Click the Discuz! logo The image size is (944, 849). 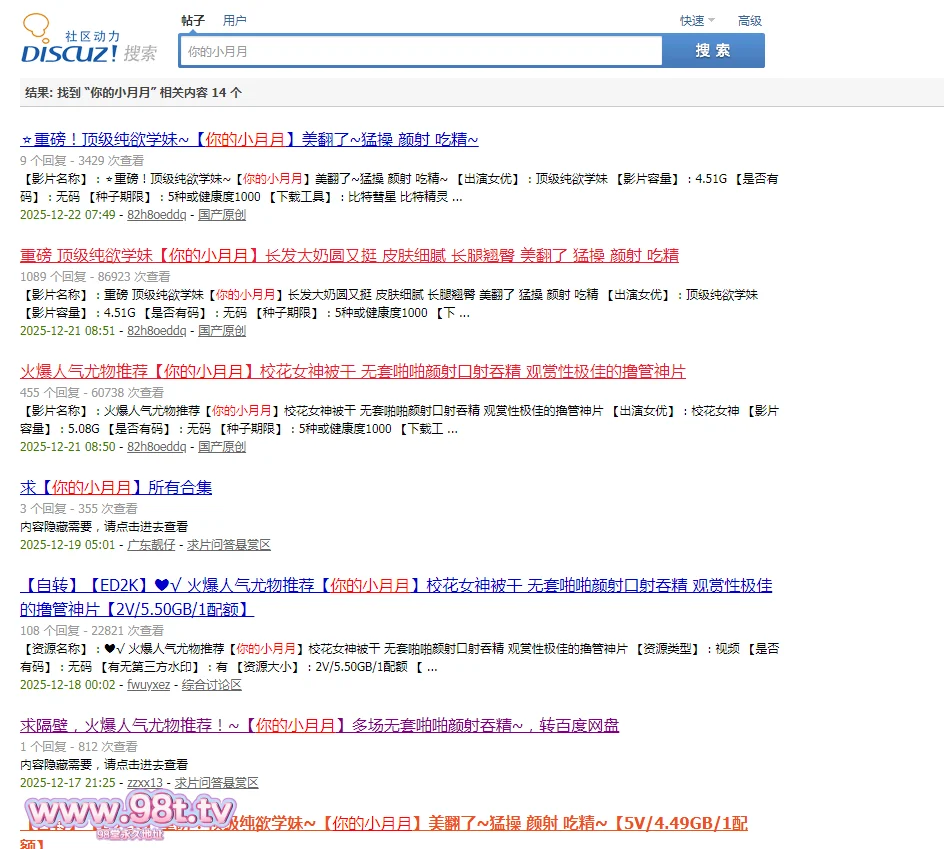coord(88,42)
